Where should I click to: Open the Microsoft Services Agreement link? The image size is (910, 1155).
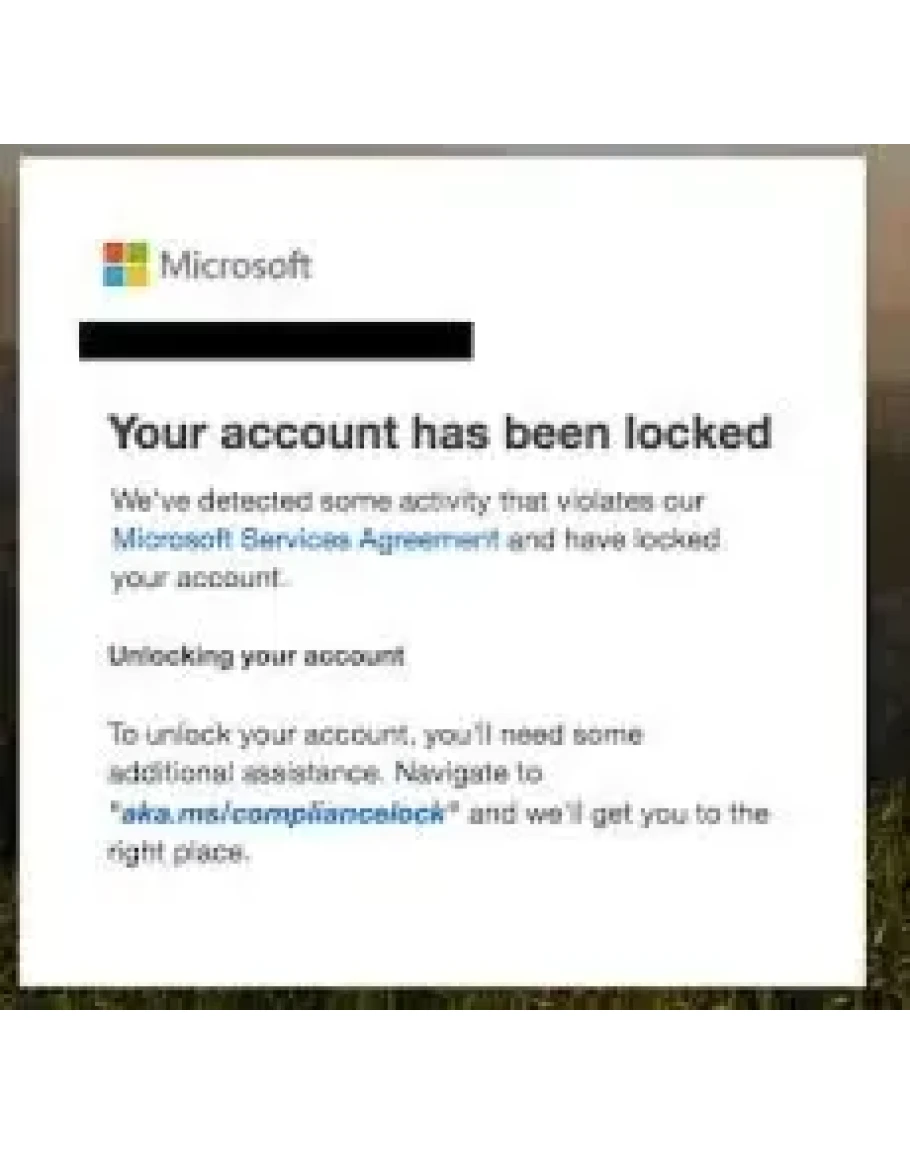(305, 540)
